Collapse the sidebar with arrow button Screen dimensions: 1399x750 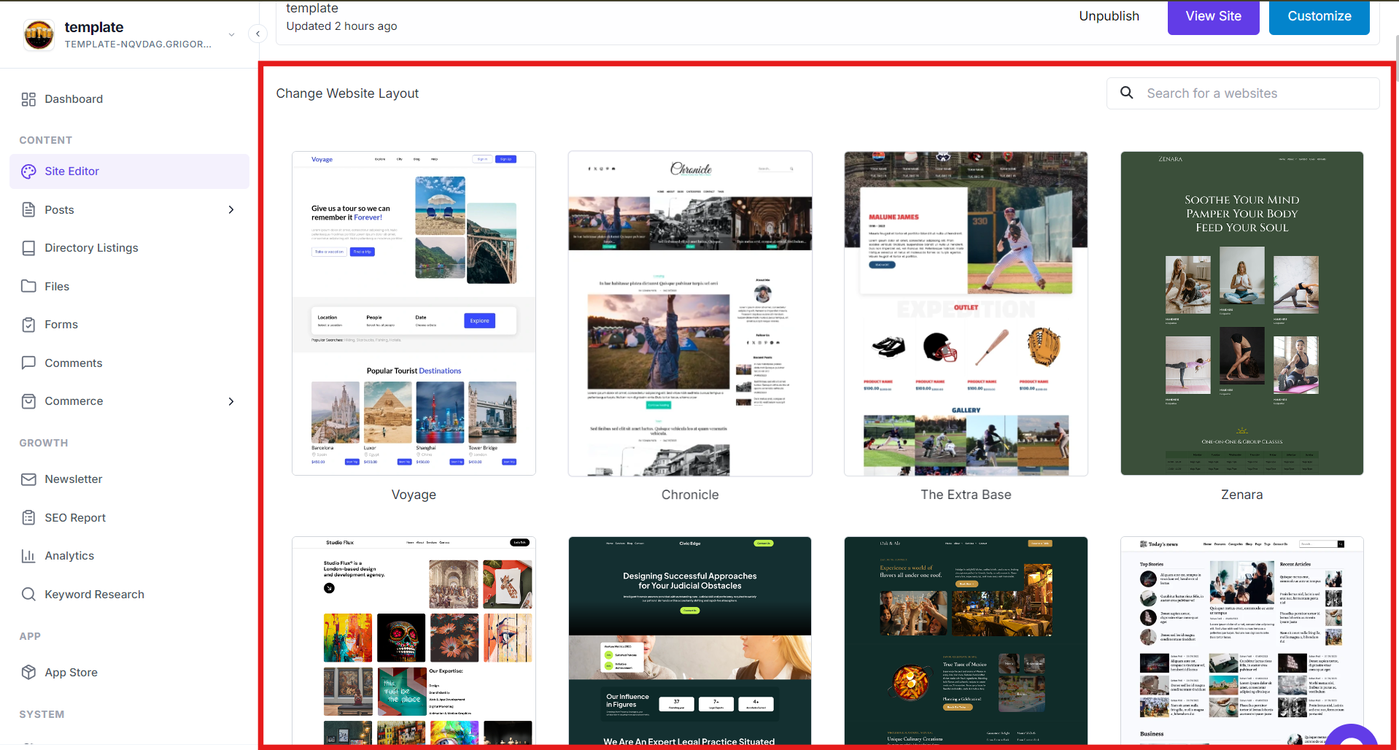click(257, 34)
